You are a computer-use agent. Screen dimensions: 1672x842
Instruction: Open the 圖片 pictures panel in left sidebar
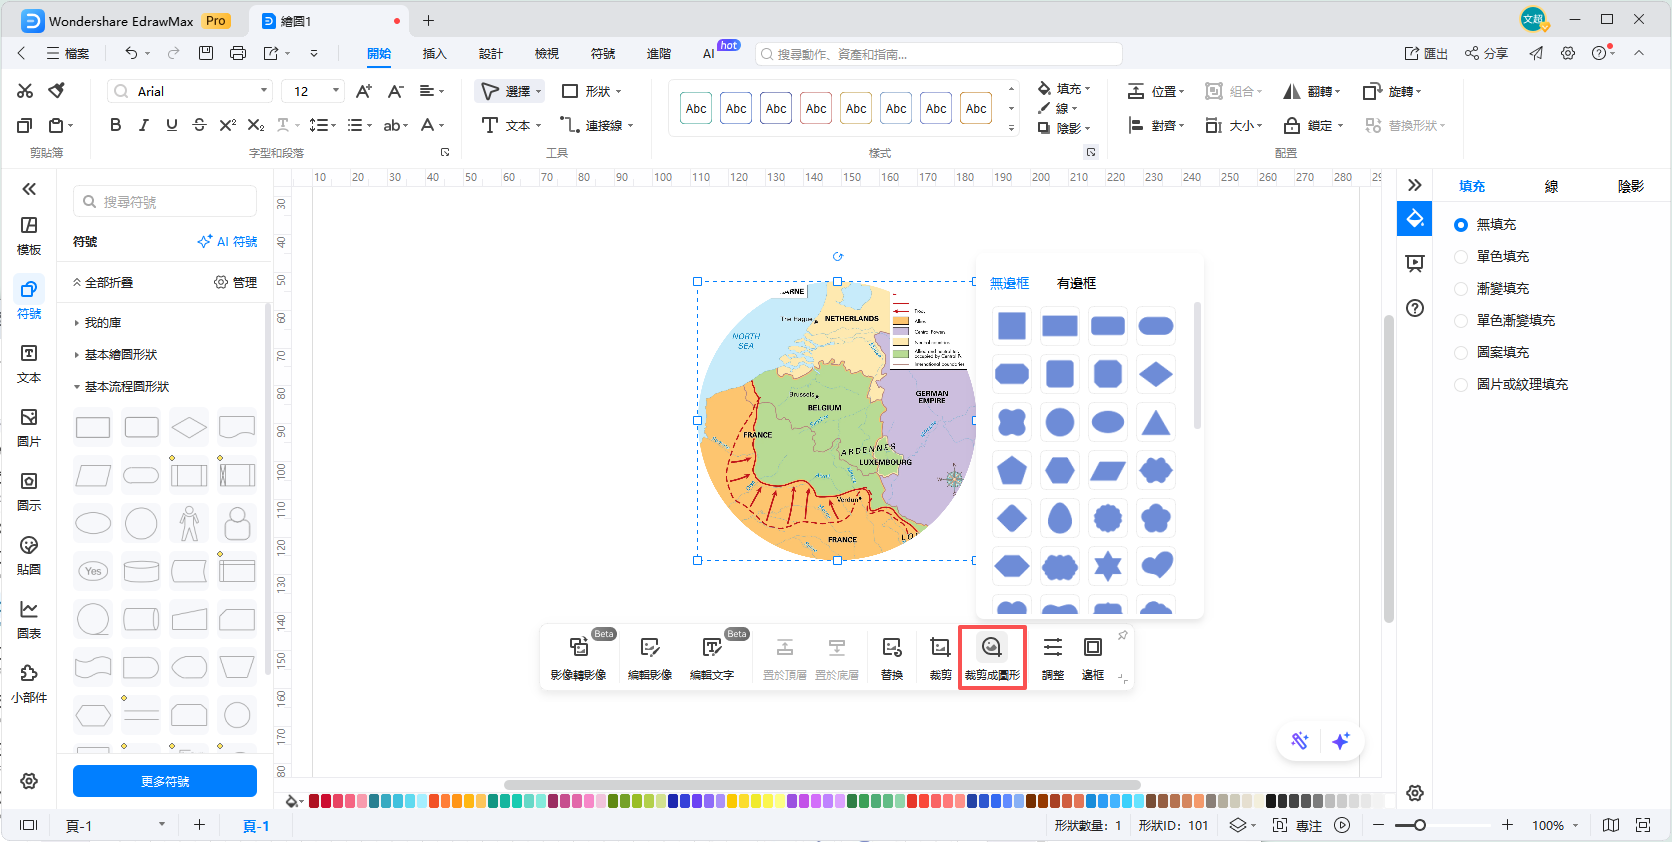(x=29, y=427)
